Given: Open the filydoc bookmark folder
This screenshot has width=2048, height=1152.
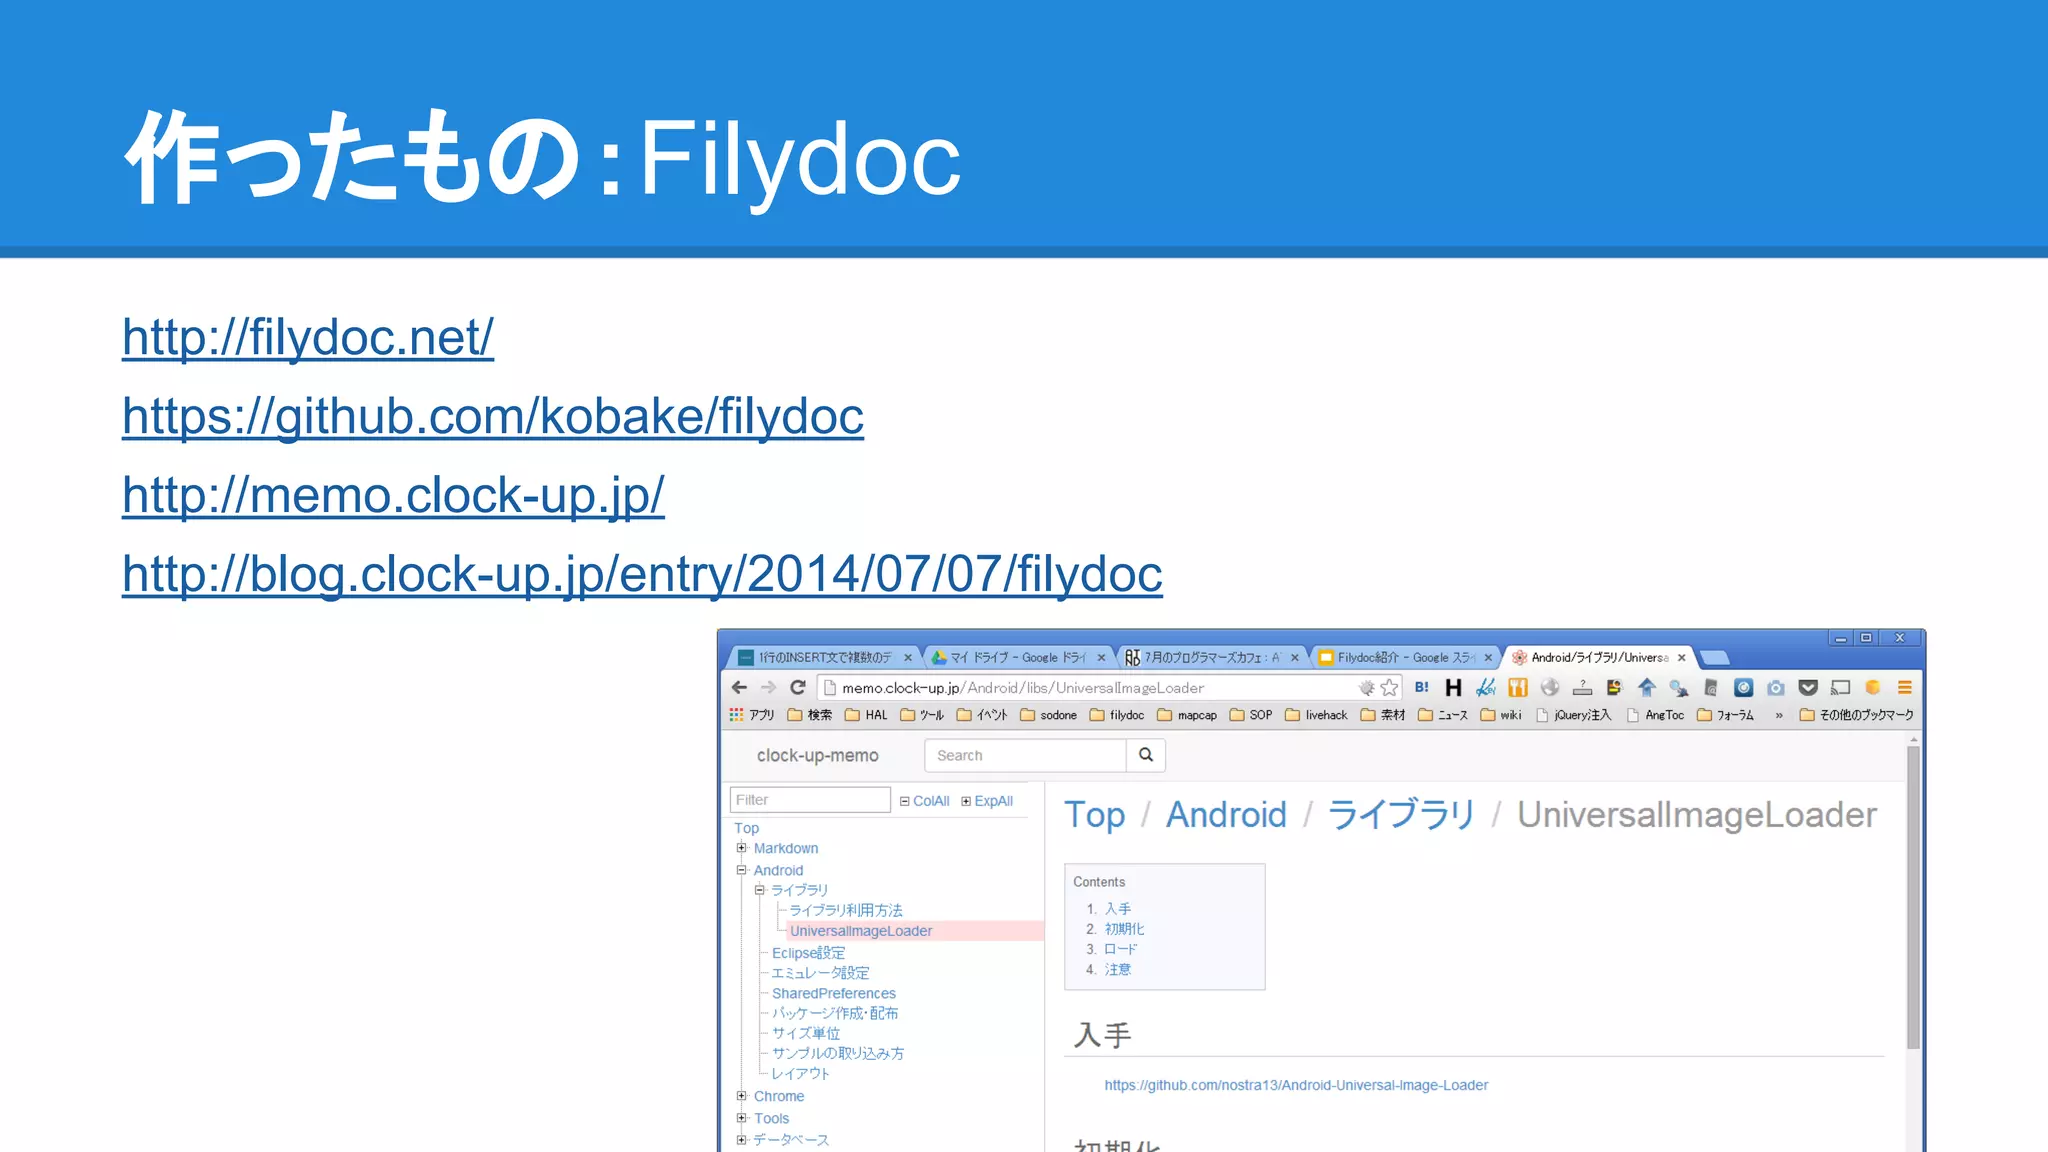Looking at the screenshot, I should pyautogui.click(x=1117, y=715).
